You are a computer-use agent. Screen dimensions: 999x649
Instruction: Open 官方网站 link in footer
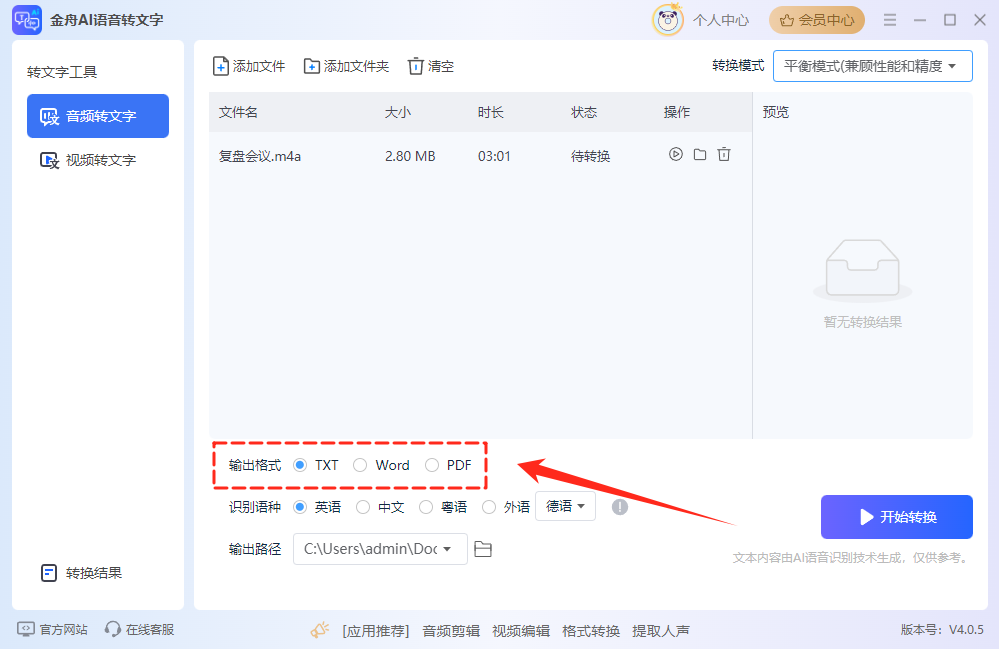pos(53,629)
